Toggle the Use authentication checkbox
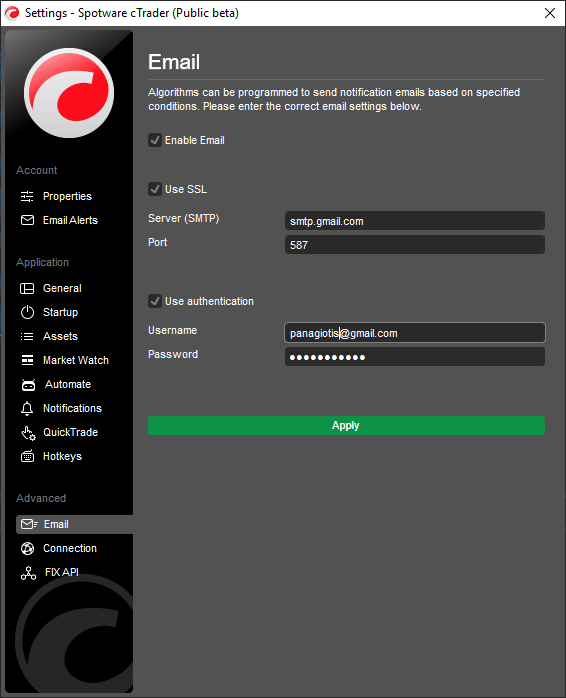Viewport: 566px width, 698px height. coord(155,301)
